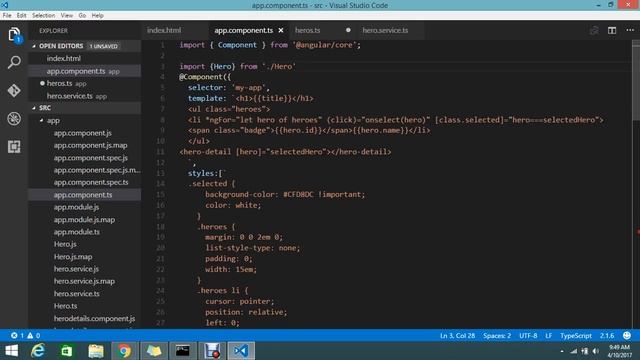Click Ln 3, Col 28 in status bar

(x=457, y=336)
